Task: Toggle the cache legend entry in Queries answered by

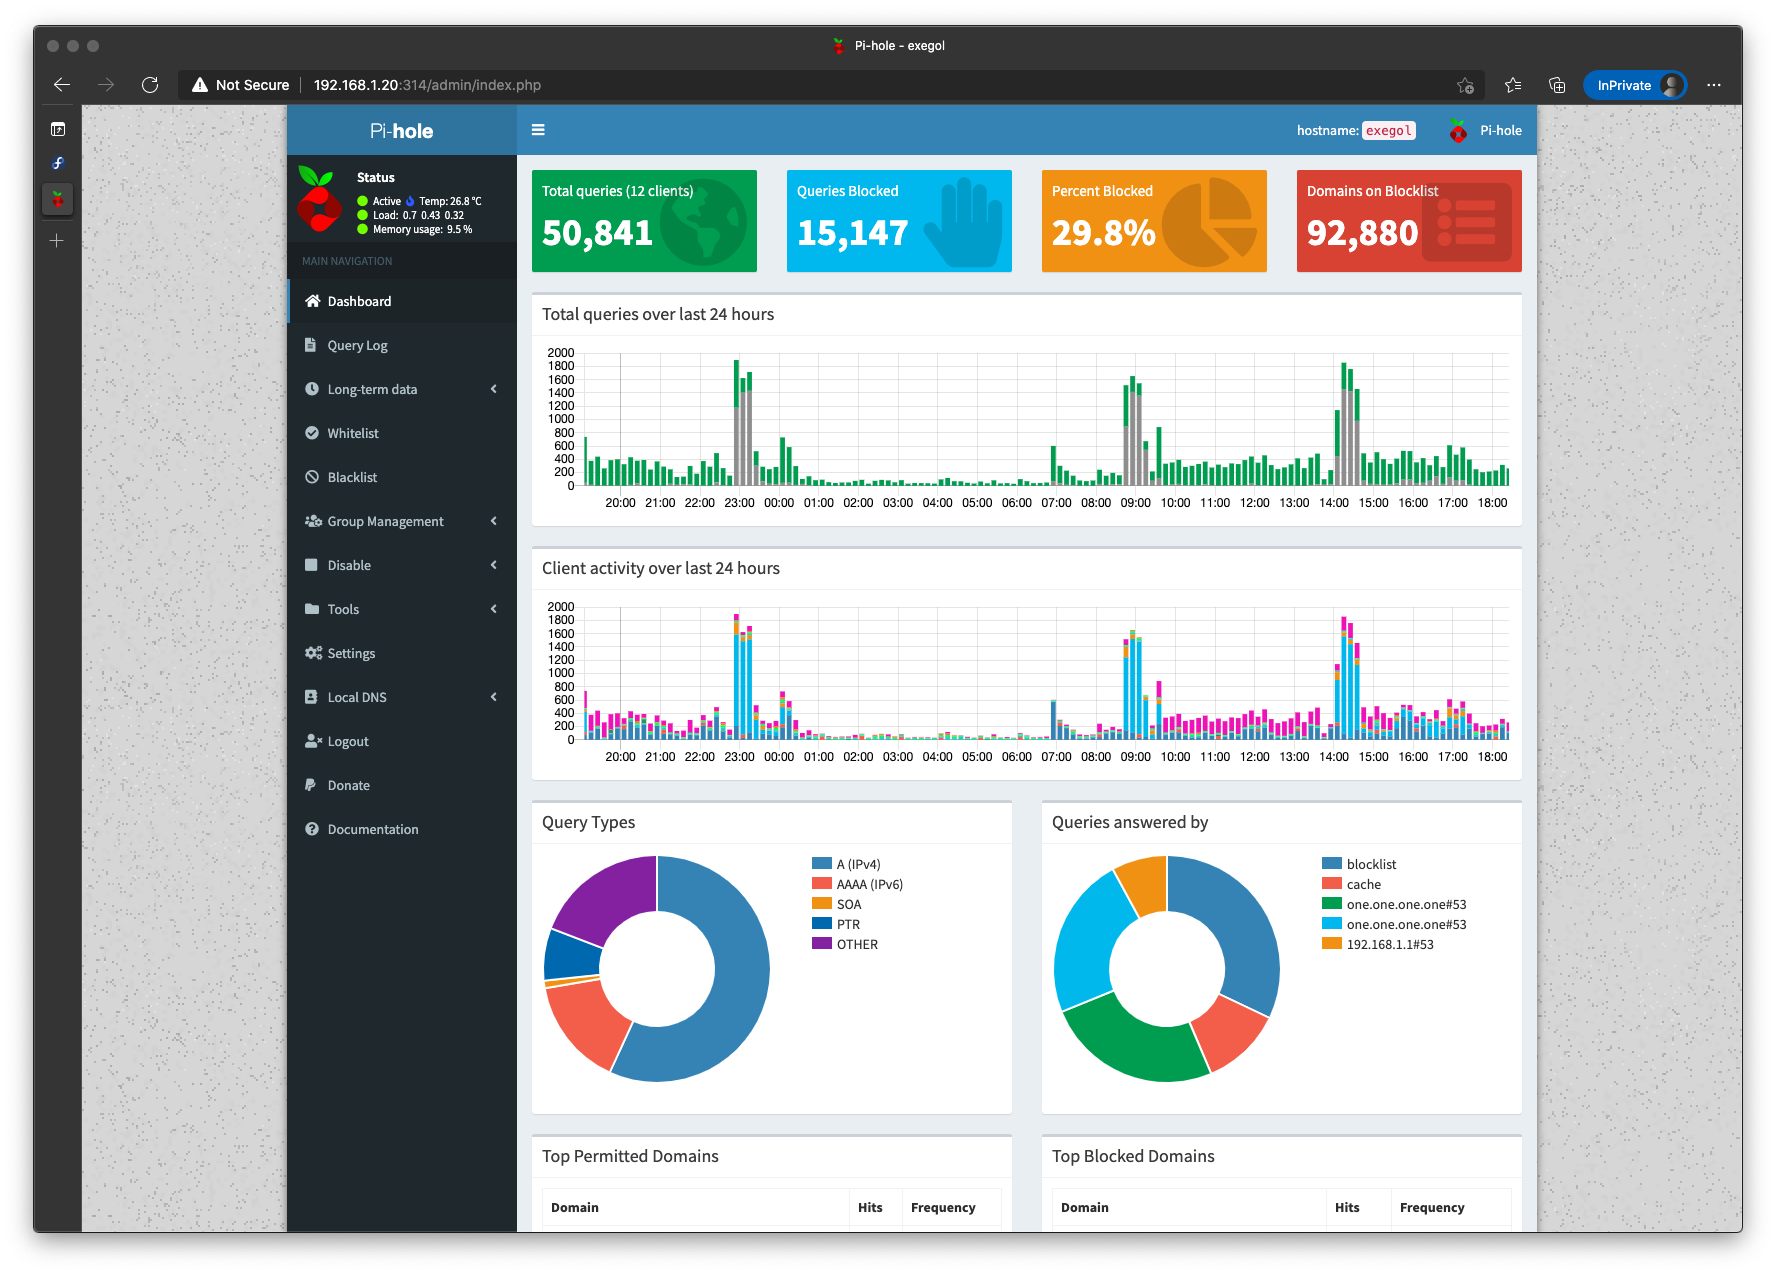Action: [1363, 884]
